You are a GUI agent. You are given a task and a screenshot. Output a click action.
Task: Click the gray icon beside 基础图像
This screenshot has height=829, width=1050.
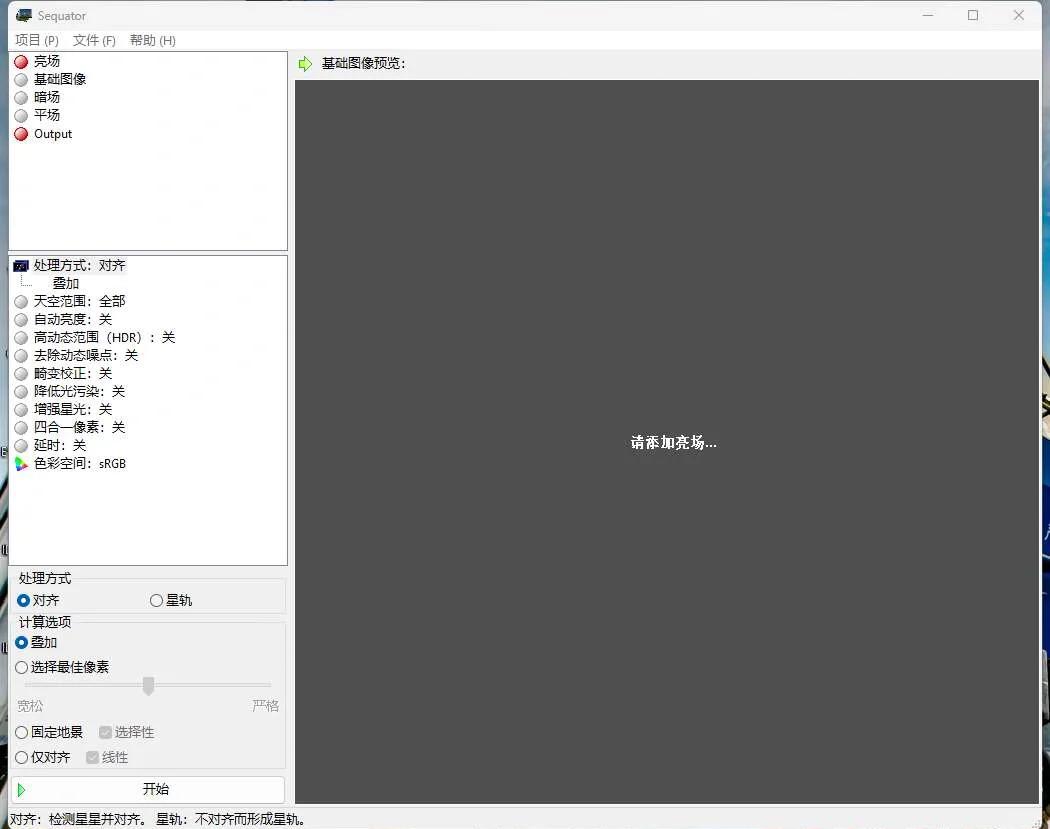(x=21, y=80)
